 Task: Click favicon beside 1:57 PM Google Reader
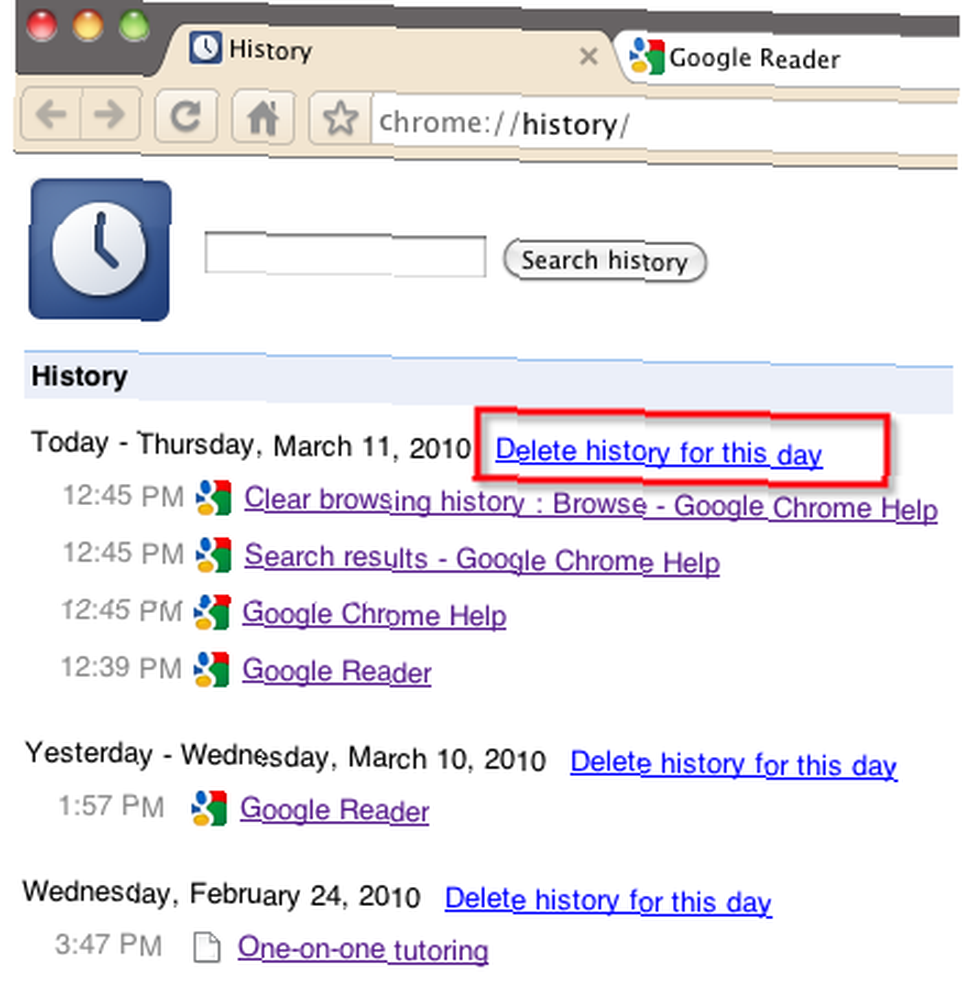click(209, 808)
